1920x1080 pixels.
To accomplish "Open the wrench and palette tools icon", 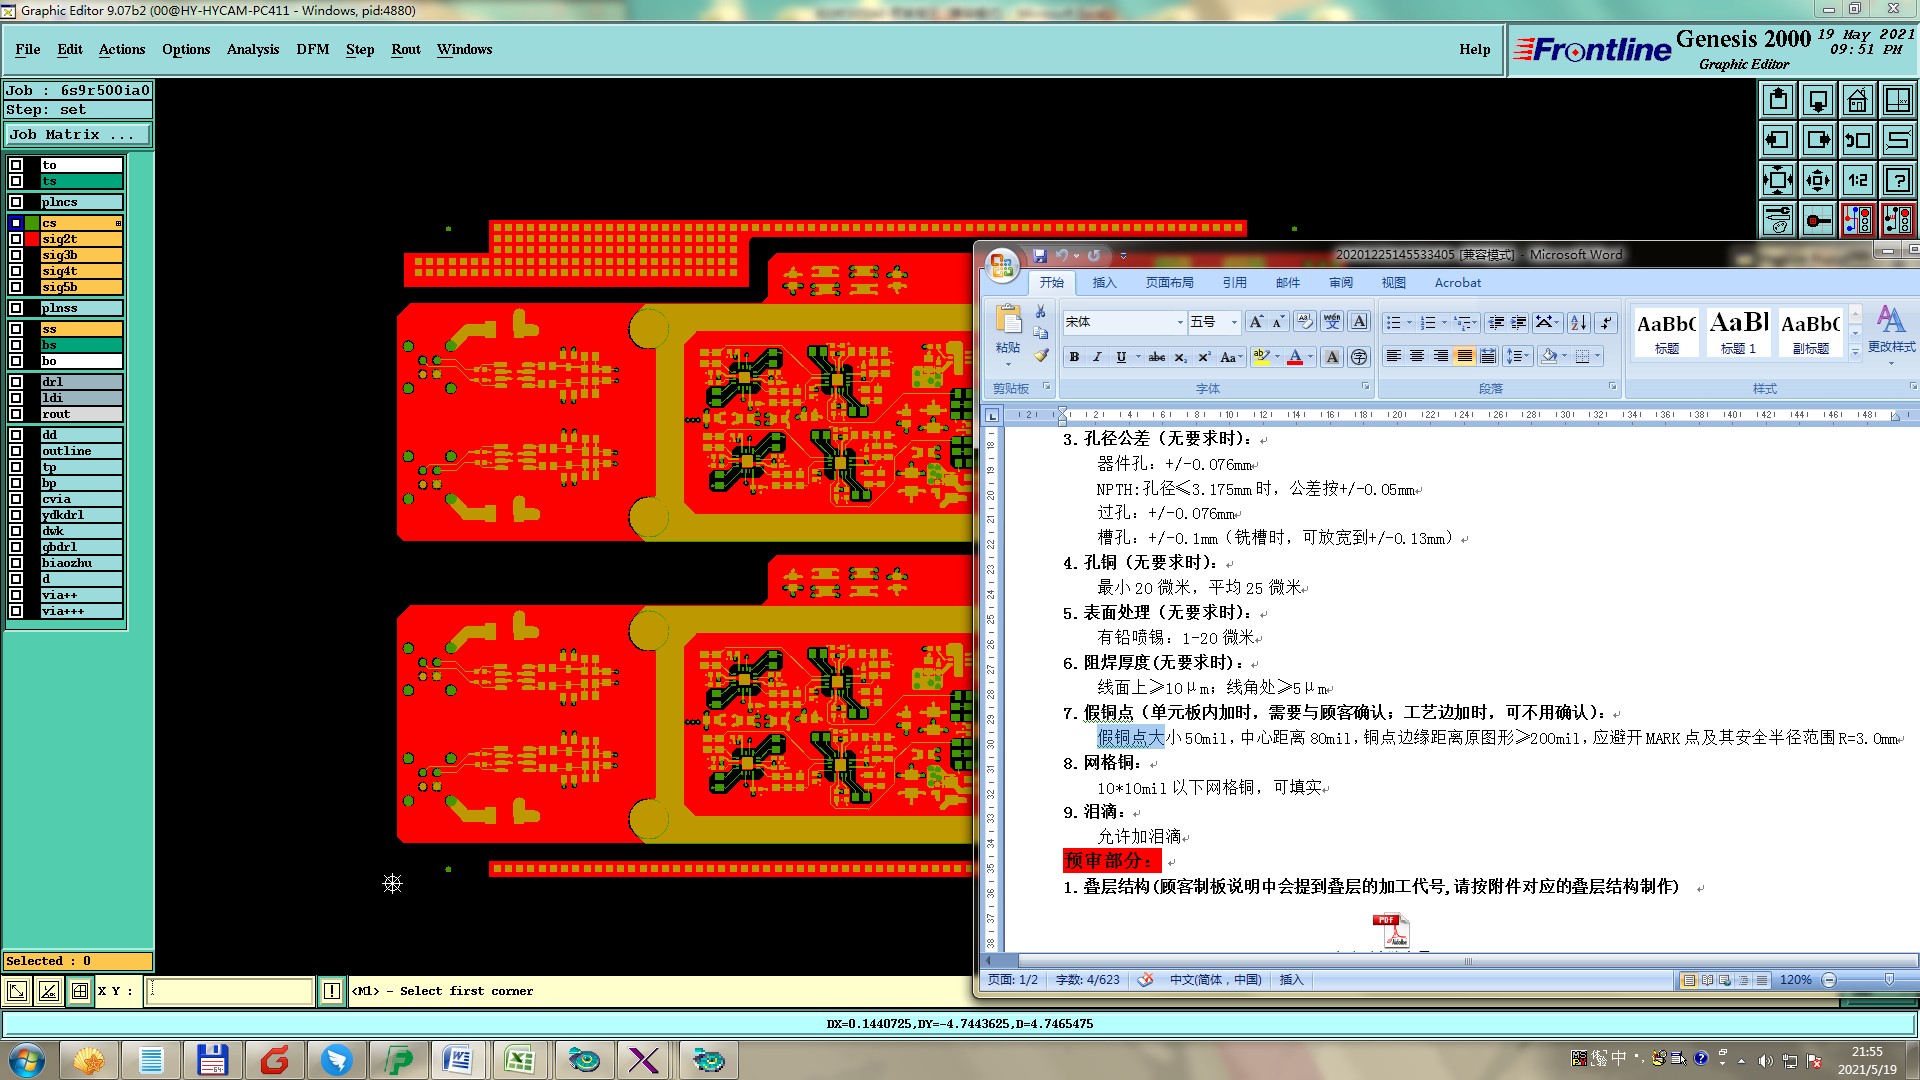I will (1777, 220).
